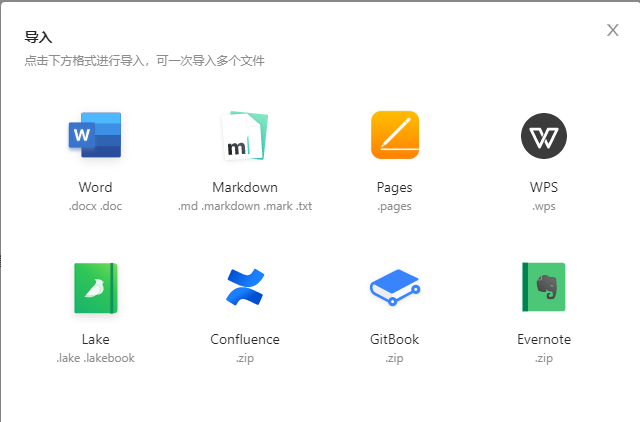640x422 pixels.
Task: Click the .md .markdown .mark .txt text
Action: click(x=245, y=206)
